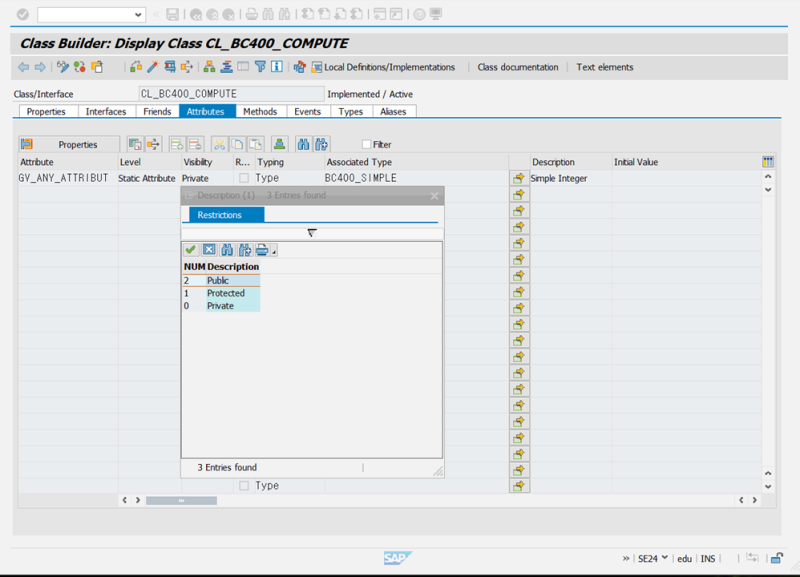This screenshot has width=800, height=577.
Task: Click the cancel X icon in the value help popup
Action: click(x=209, y=249)
